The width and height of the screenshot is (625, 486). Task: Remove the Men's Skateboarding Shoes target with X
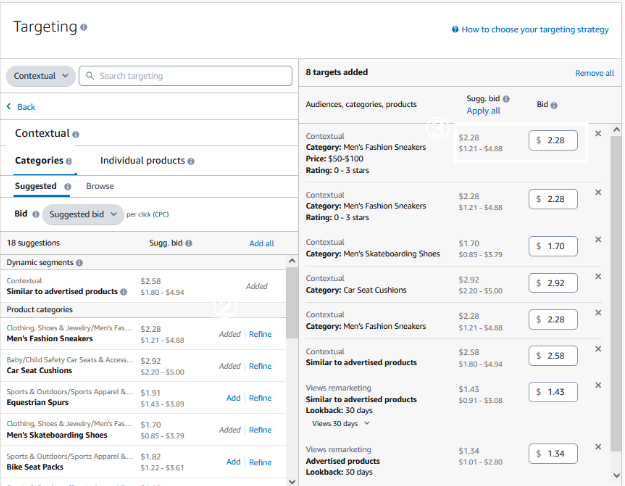pos(598,240)
